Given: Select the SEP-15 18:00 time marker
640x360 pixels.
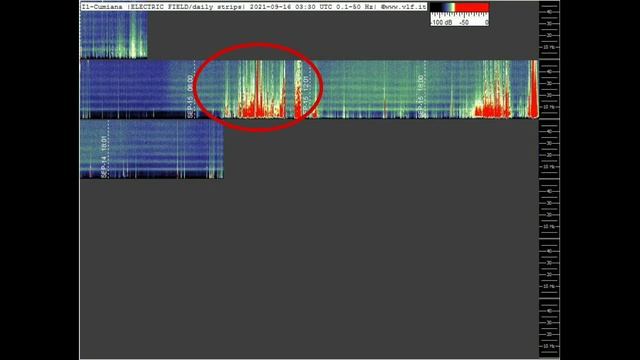Looking at the screenshot, I should click(420, 96).
